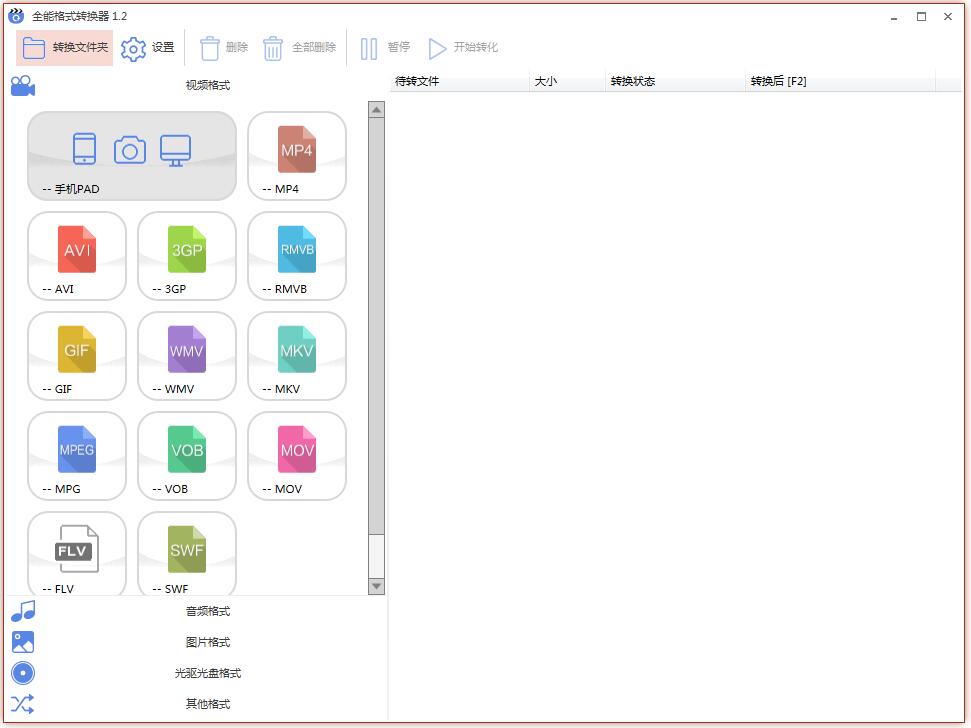Image resolution: width=971 pixels, height=728 pixels.
Task: Pick the MKV format icon
Action: click(x=297, y=355)
